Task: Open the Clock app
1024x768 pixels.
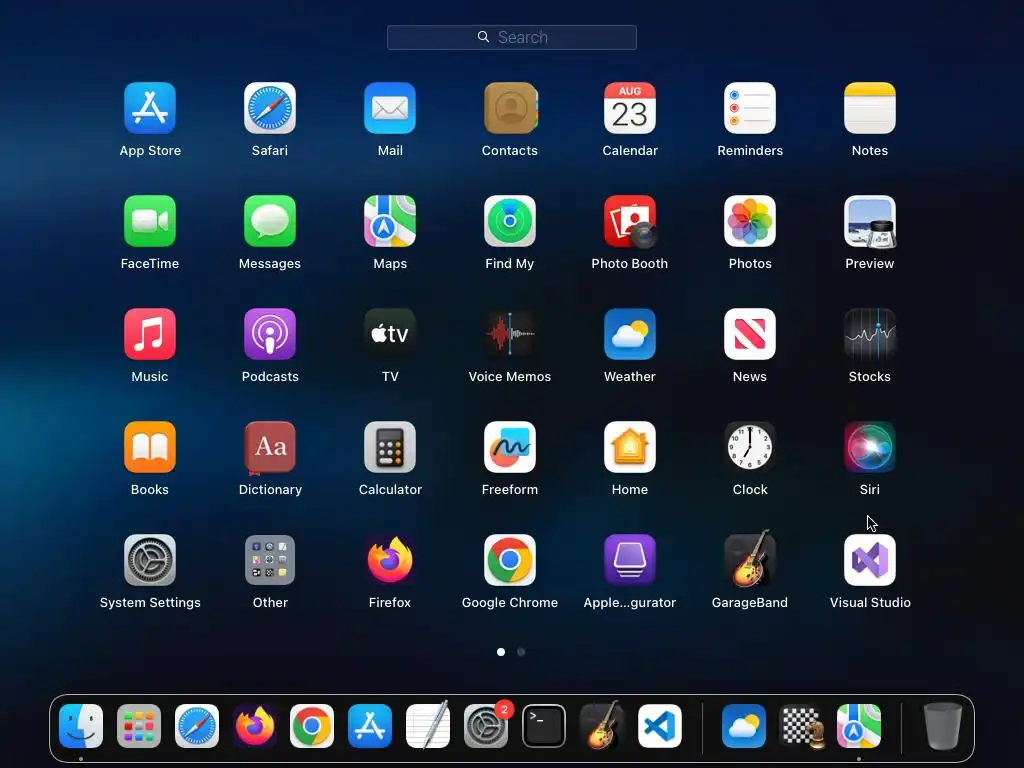Action: coord(750,447)
